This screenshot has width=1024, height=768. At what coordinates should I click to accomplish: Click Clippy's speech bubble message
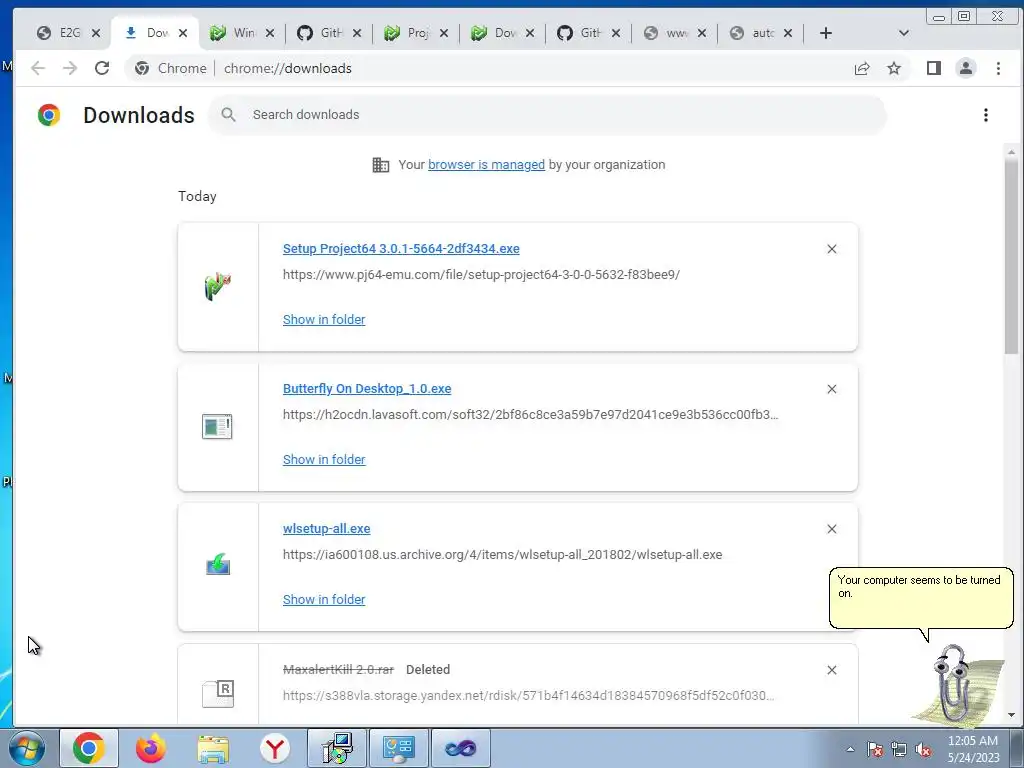pyautogui.click(x=921, y=598)
